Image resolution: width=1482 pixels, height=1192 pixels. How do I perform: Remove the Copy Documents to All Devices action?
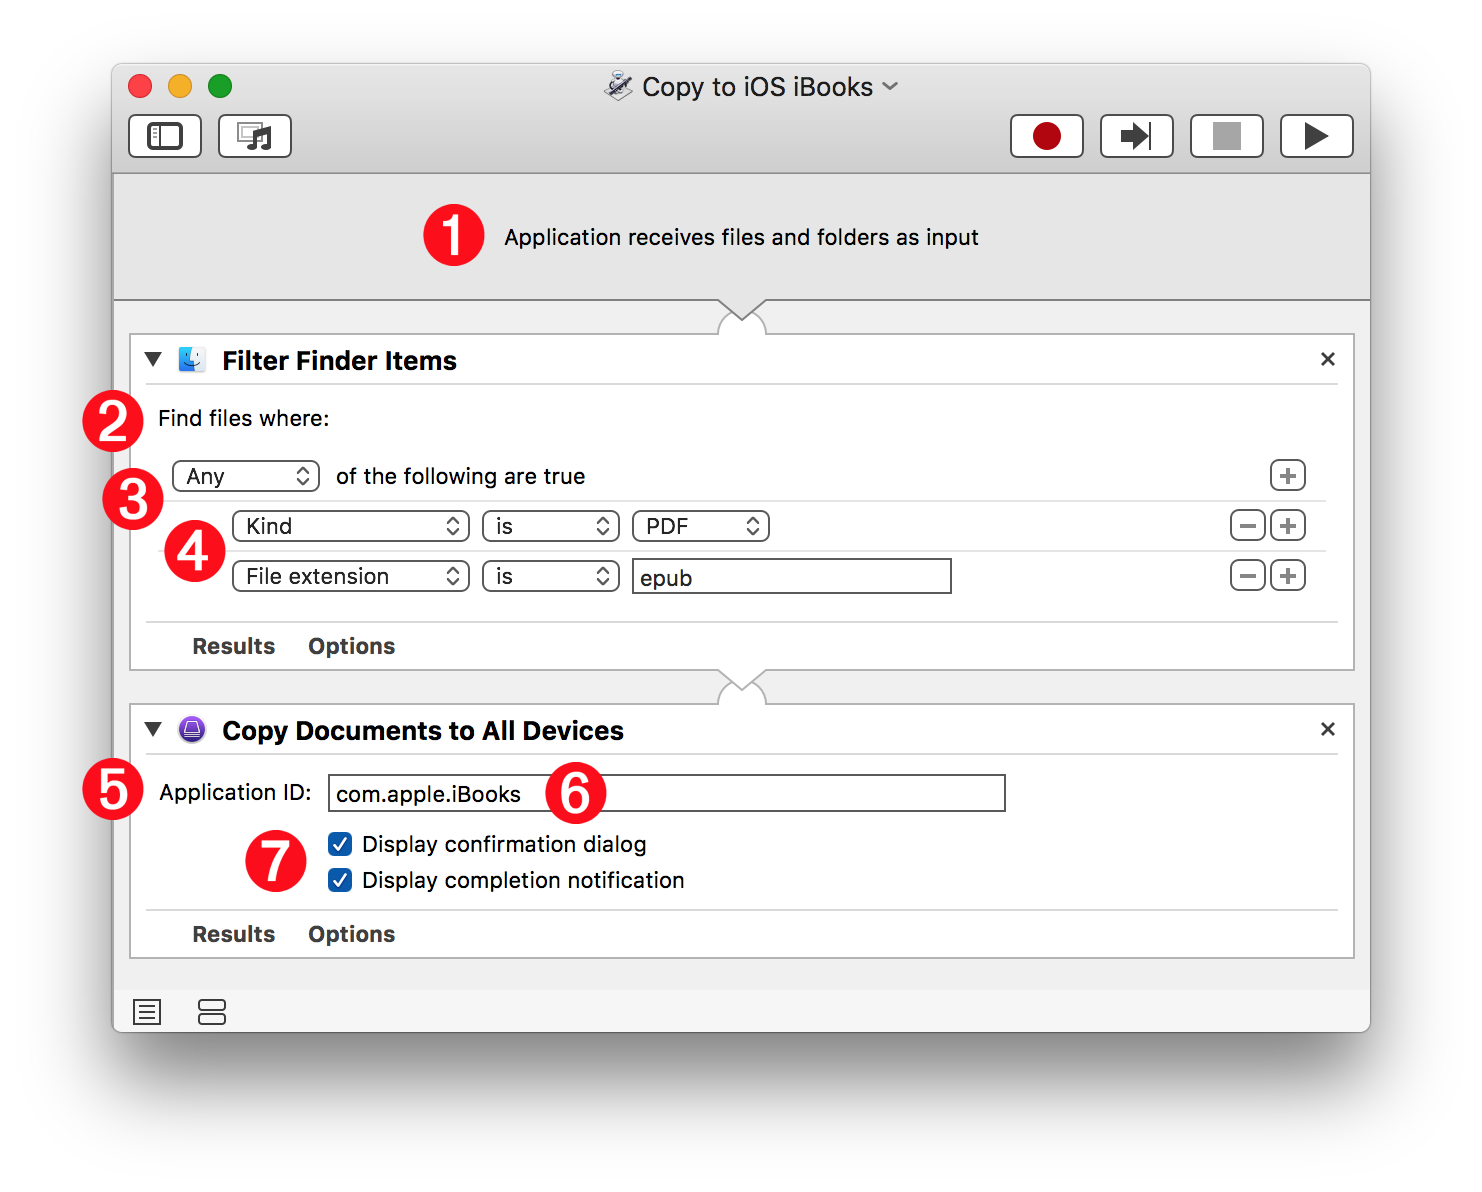point(1328,729)
